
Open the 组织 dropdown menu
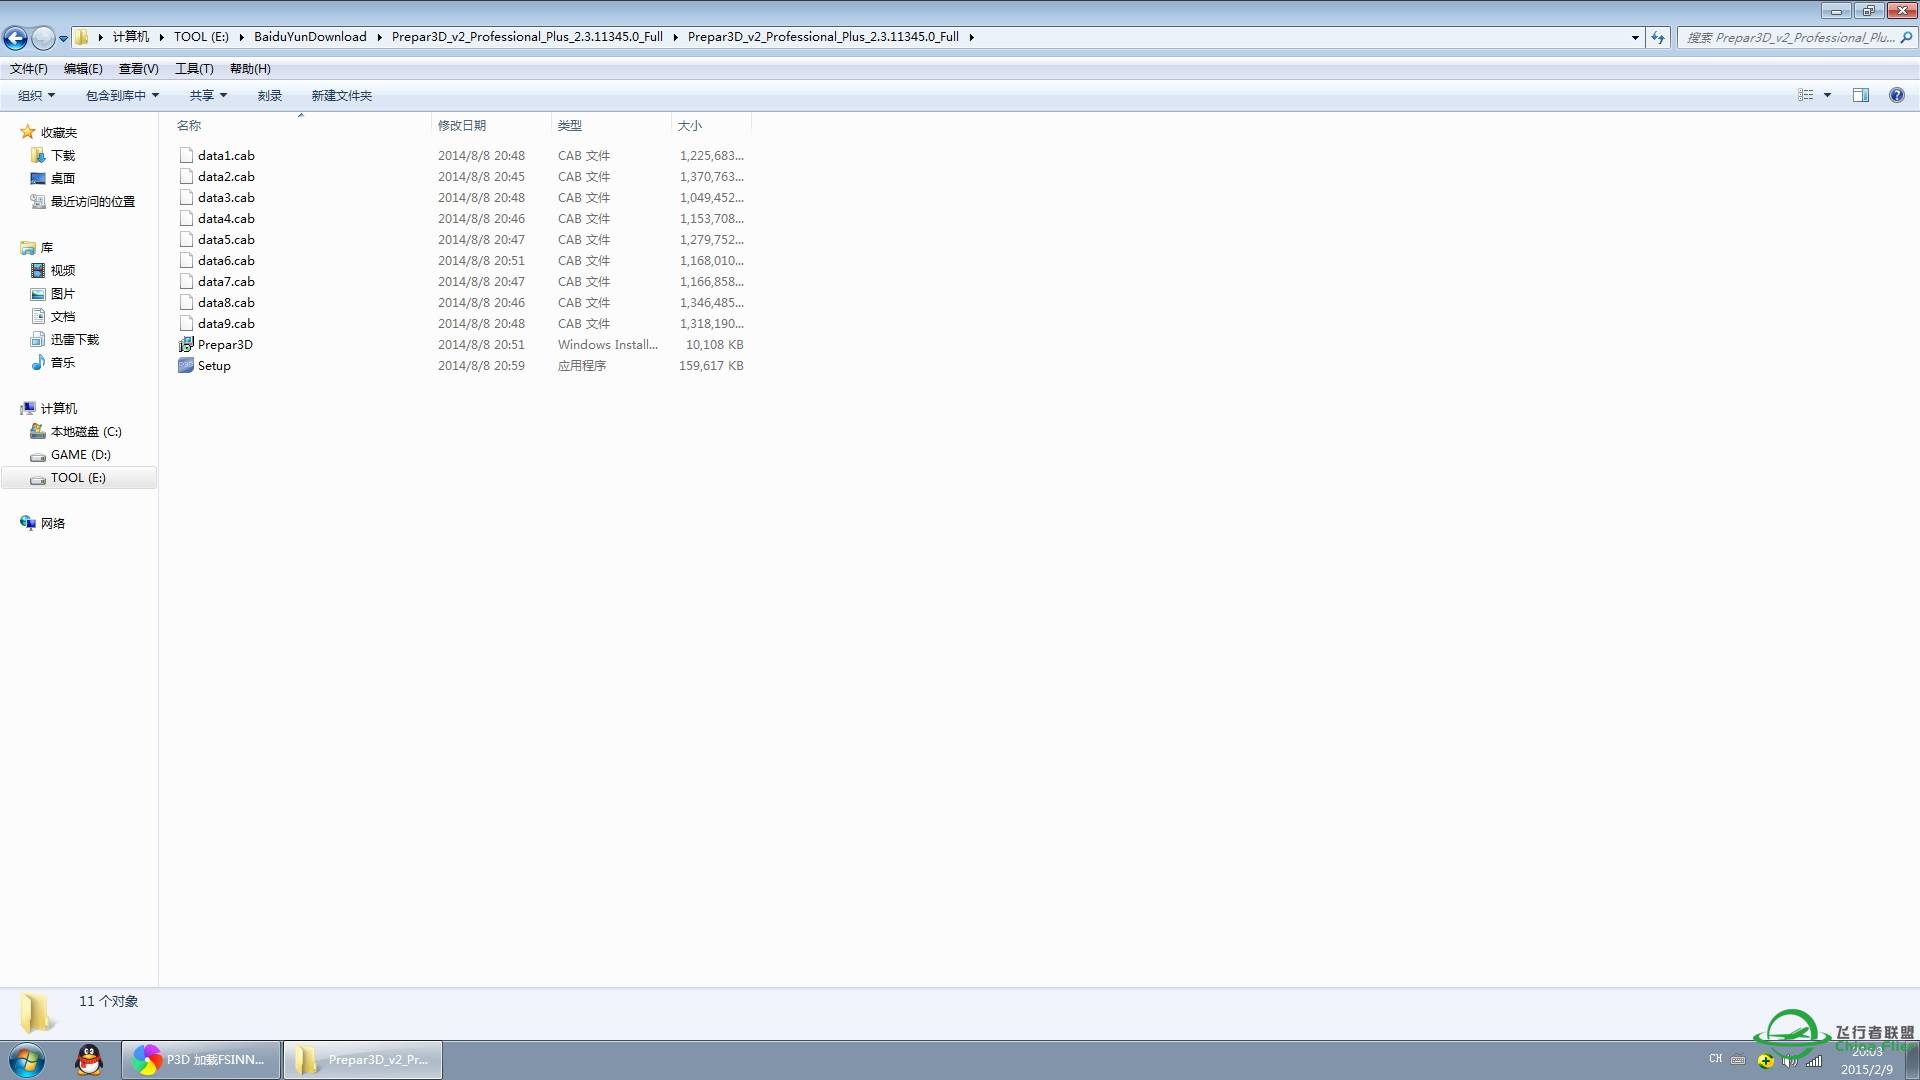(36, 96)
